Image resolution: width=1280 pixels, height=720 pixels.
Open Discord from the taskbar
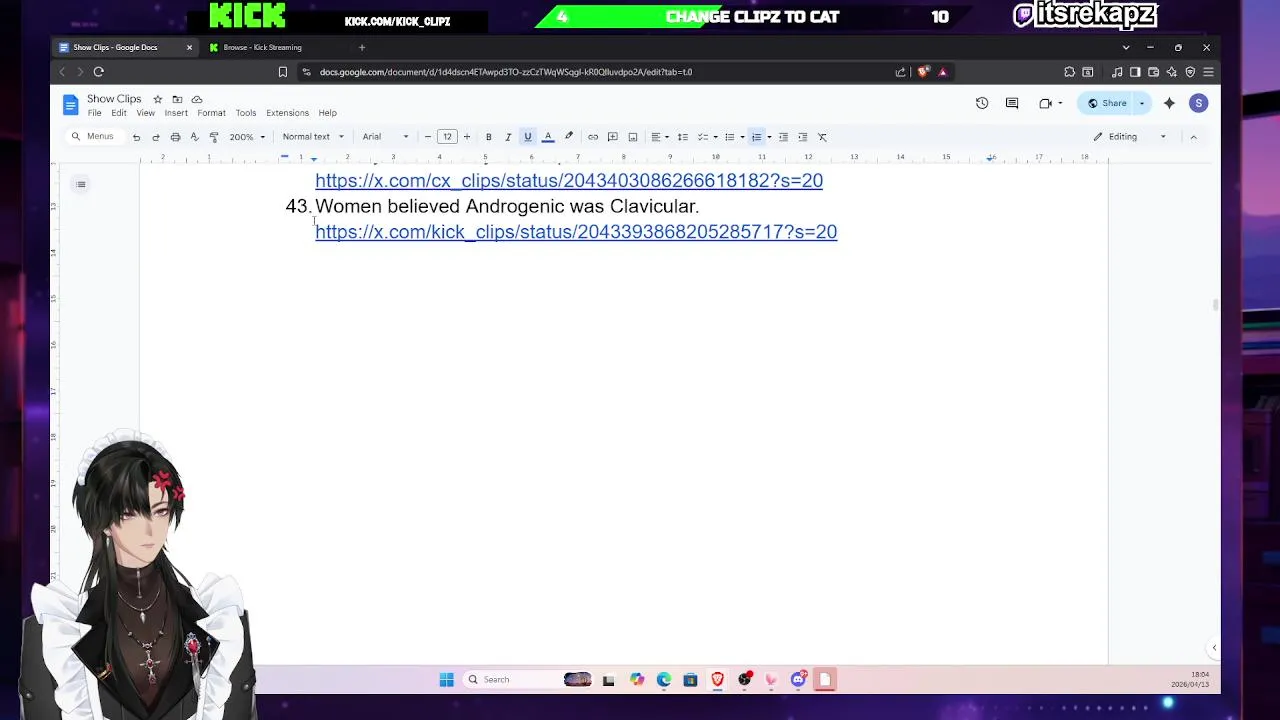[798, 680]
